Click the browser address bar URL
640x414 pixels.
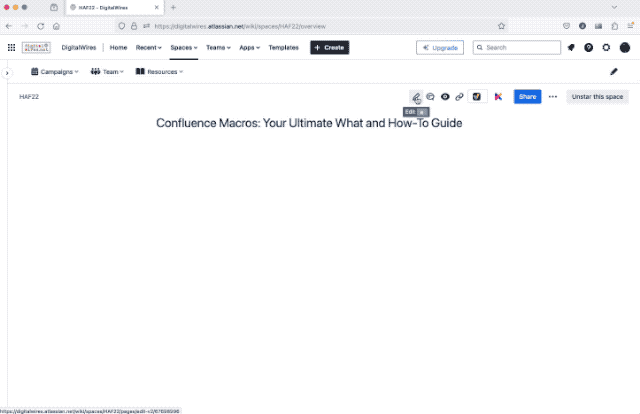click(240, 26)
